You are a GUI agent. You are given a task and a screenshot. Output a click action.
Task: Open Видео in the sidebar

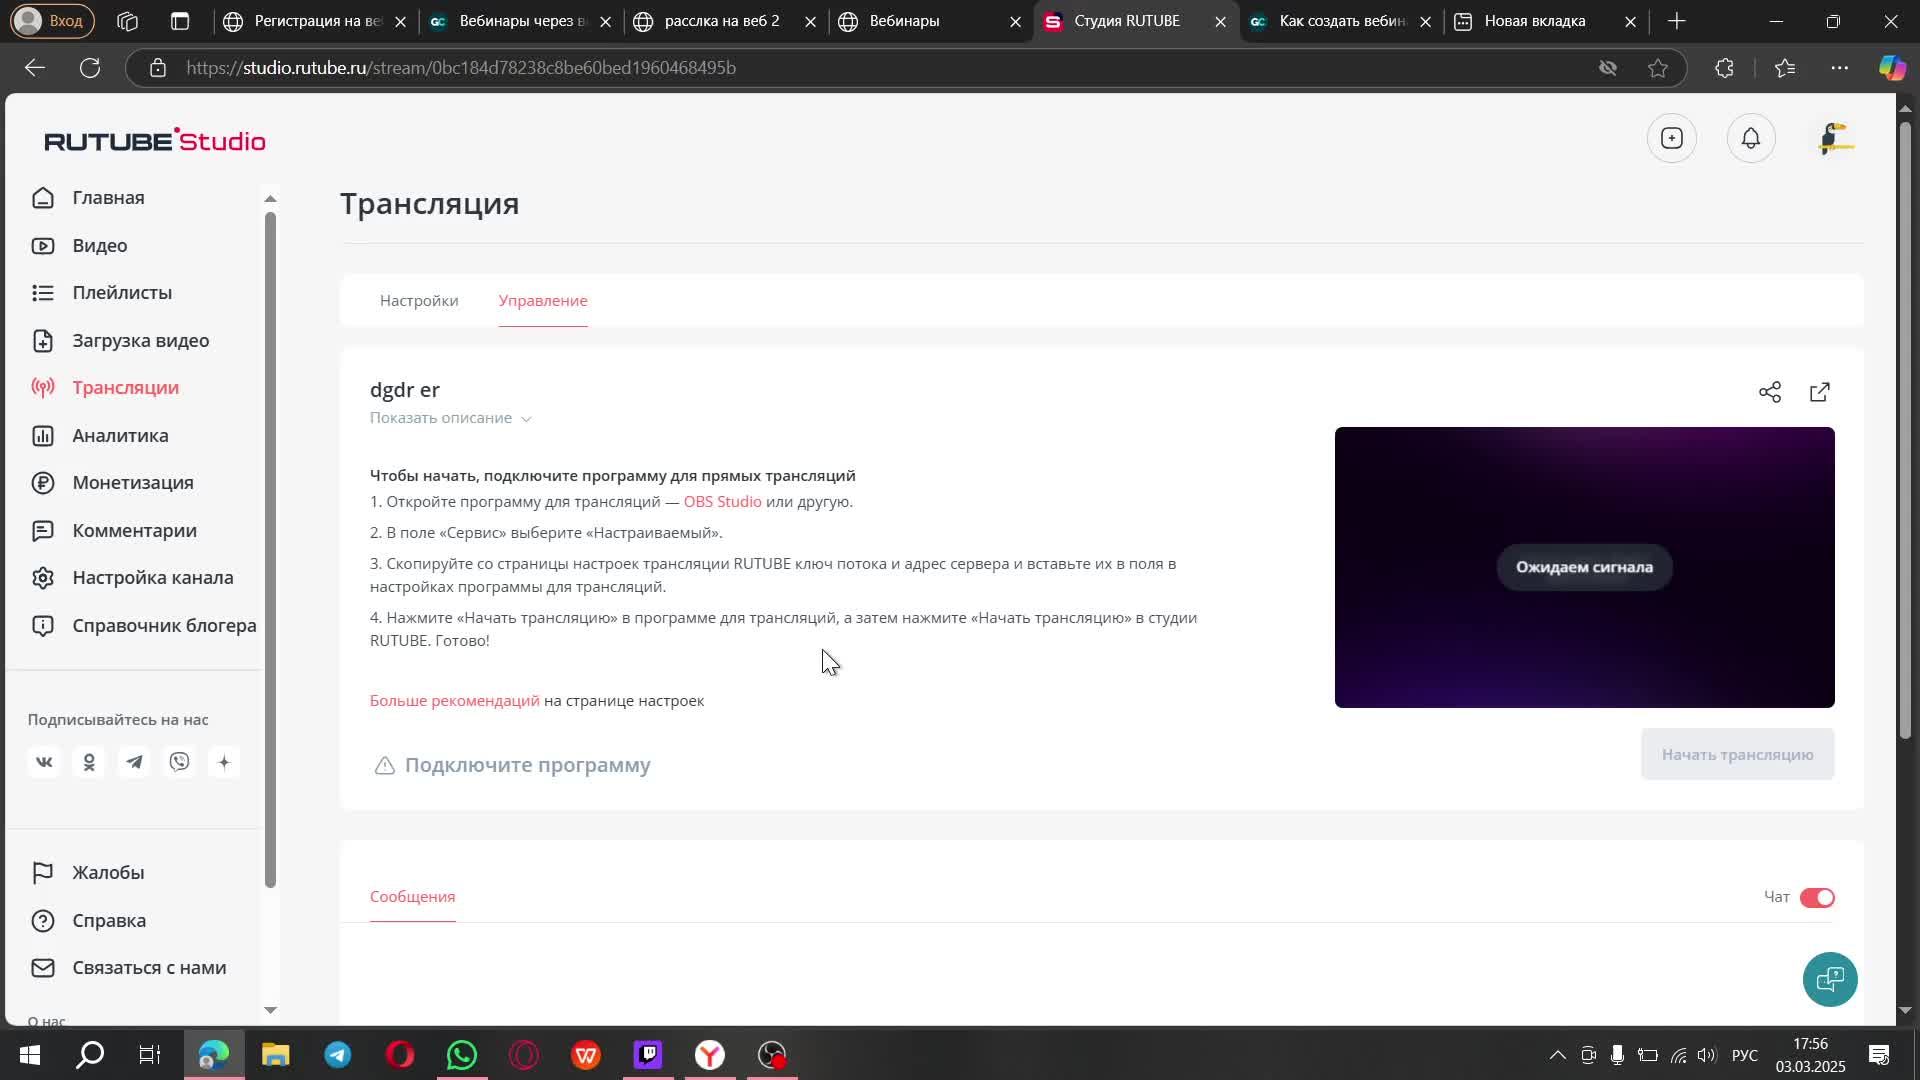tap(99, 245)
